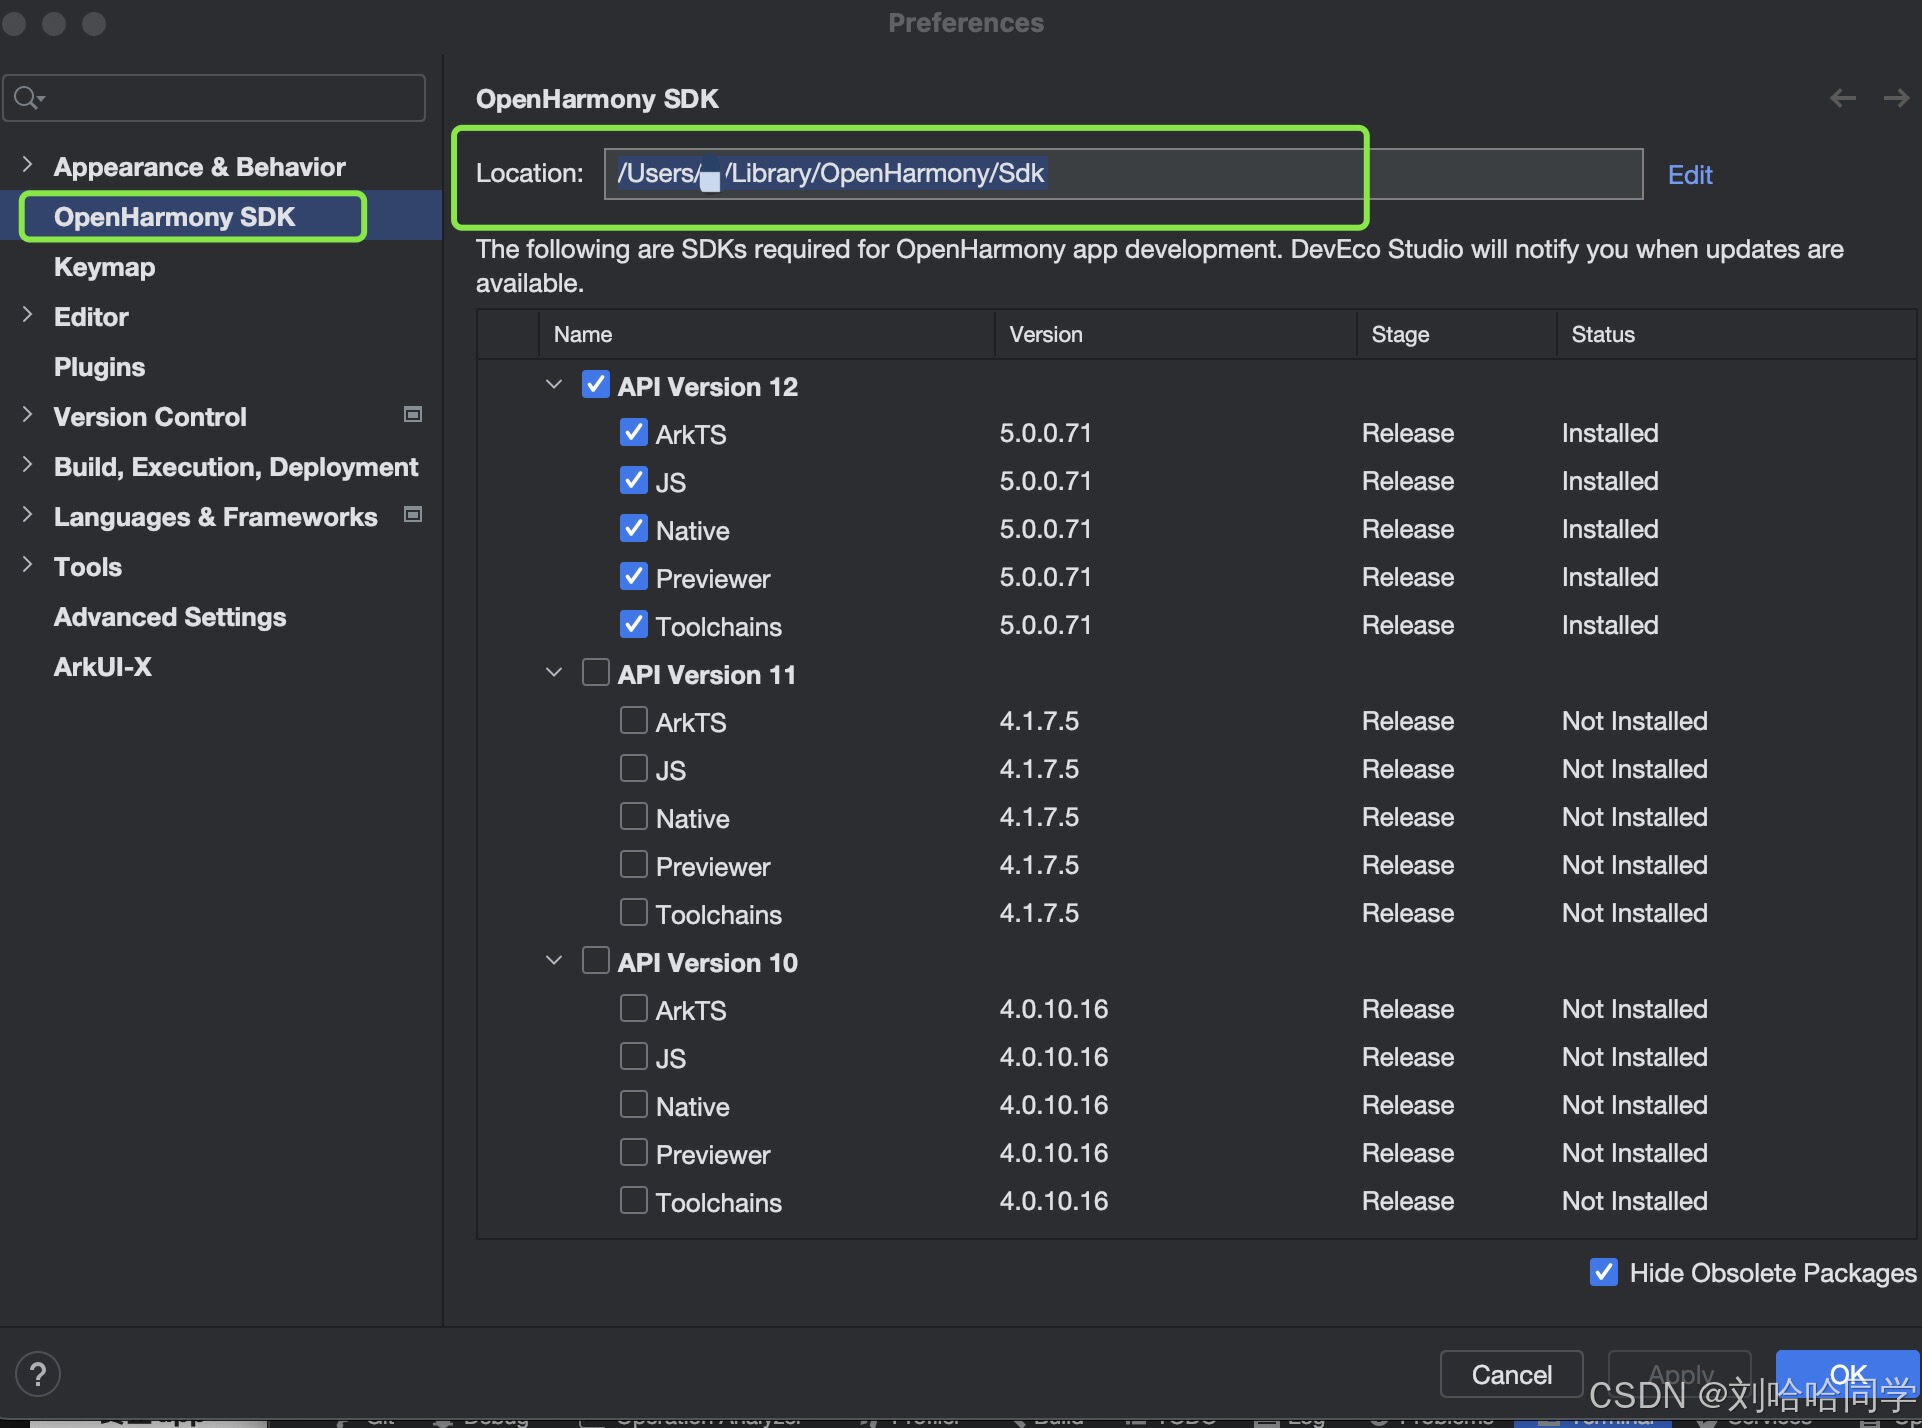The height and width of the screenshot is (1428, 1922).
Task: Uncheck the API Version 12 checkbox
Action: (x=596, y=385)
